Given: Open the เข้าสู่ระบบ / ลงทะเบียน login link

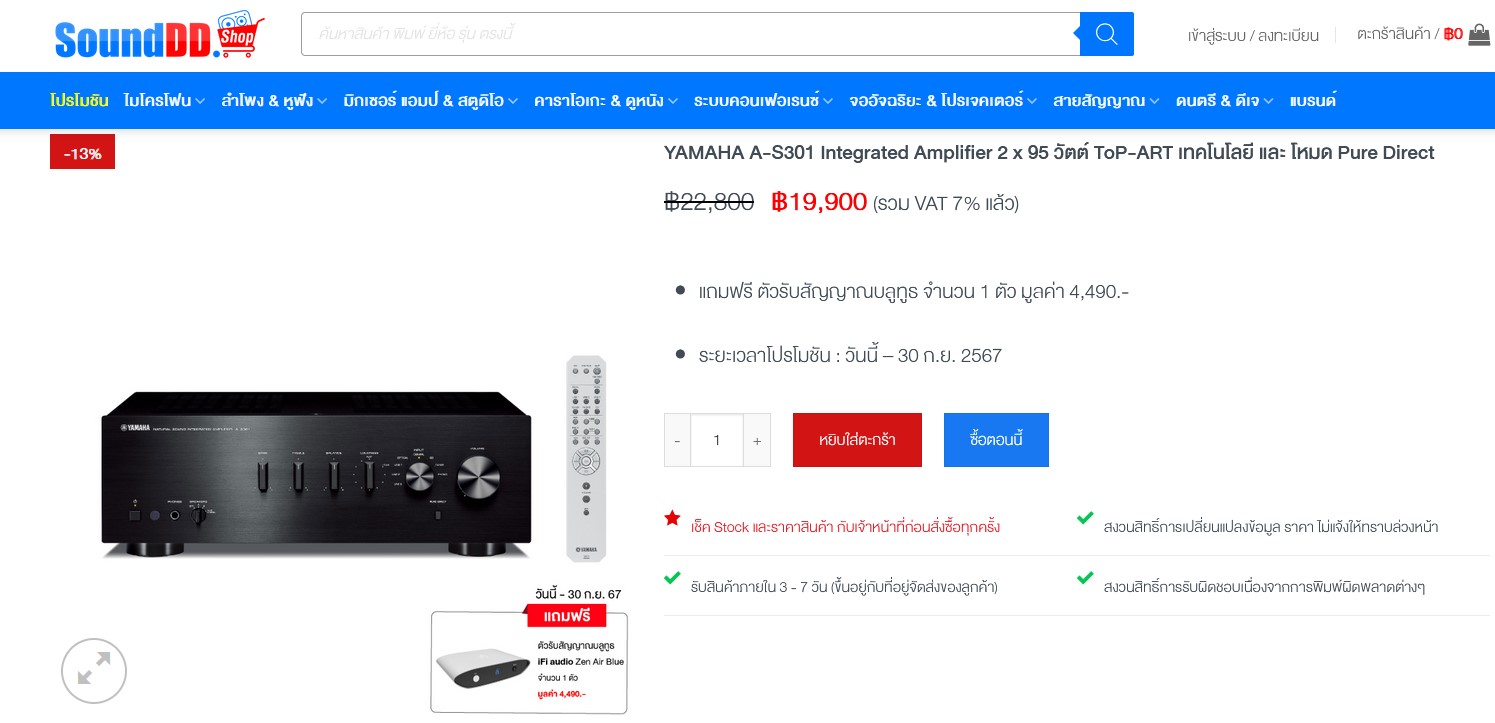Looking at the screenshot, I should (x=1253, y=35).
